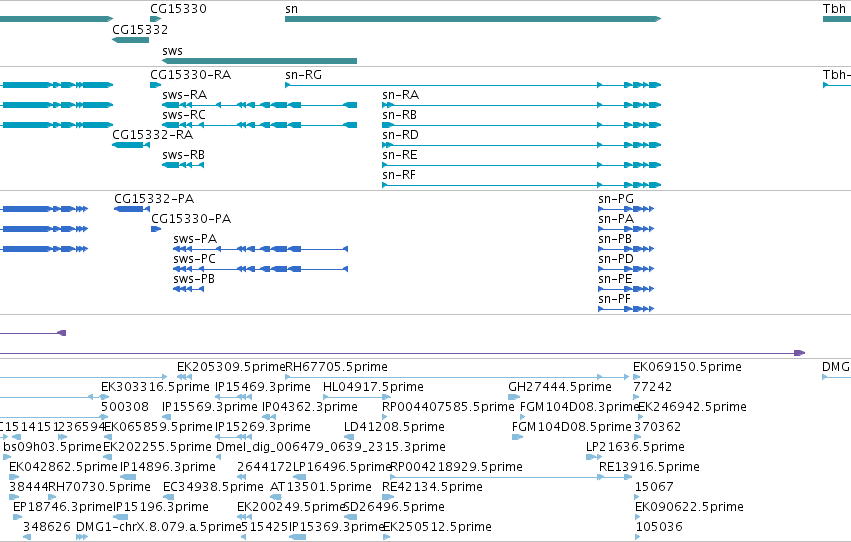Click protein CG15332-PA label
The image size is (851, 542).
tap(154, 199)
